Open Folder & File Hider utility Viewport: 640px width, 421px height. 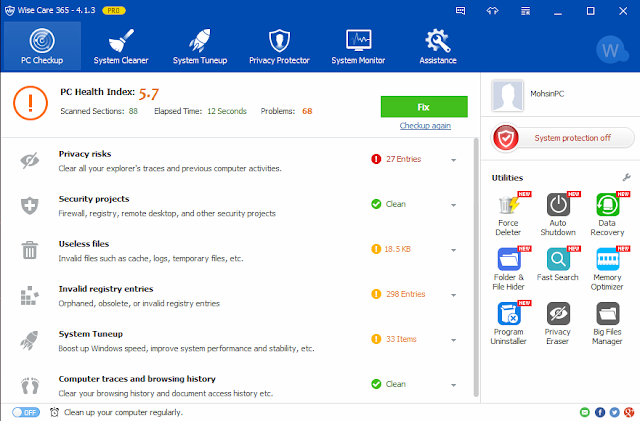(508, 269)
